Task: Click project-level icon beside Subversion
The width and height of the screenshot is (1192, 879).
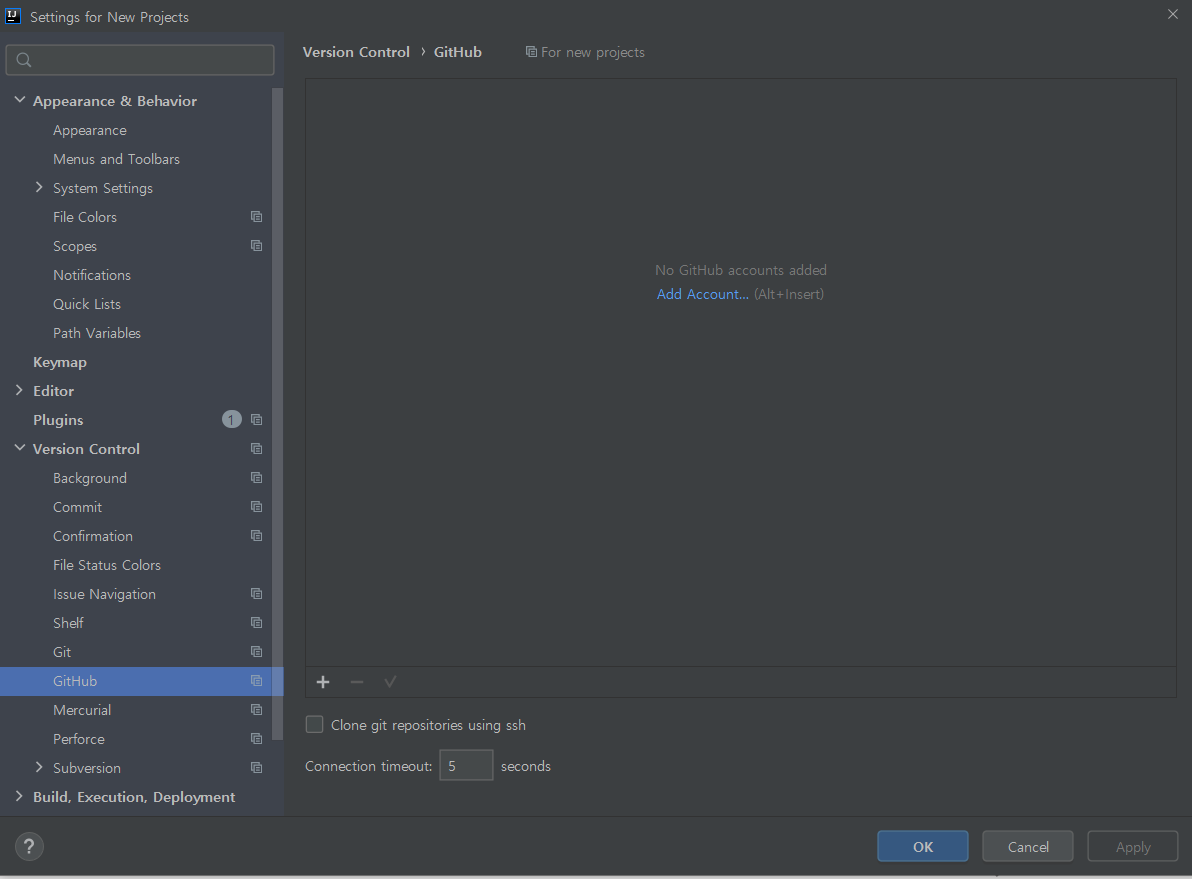Action: click(x=256, y=768)
